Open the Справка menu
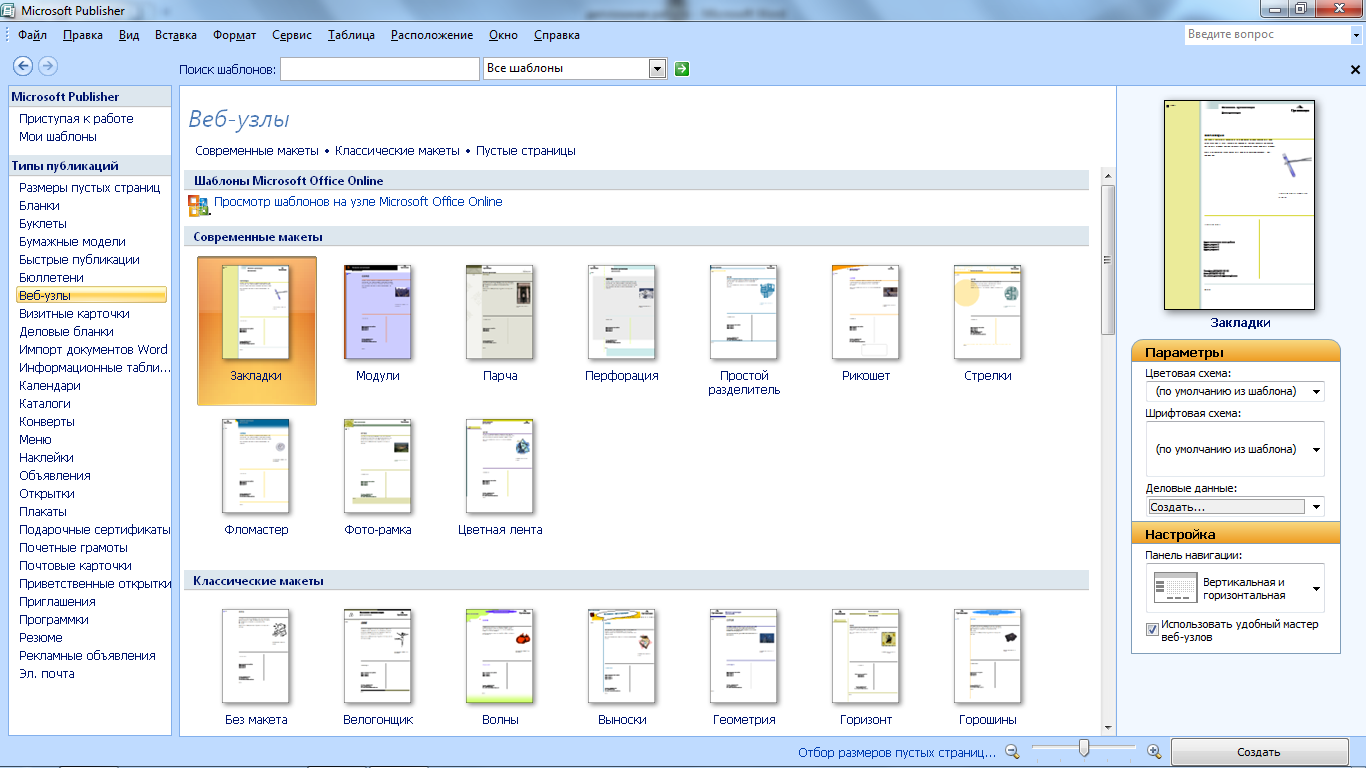 [x=557, y=35]
